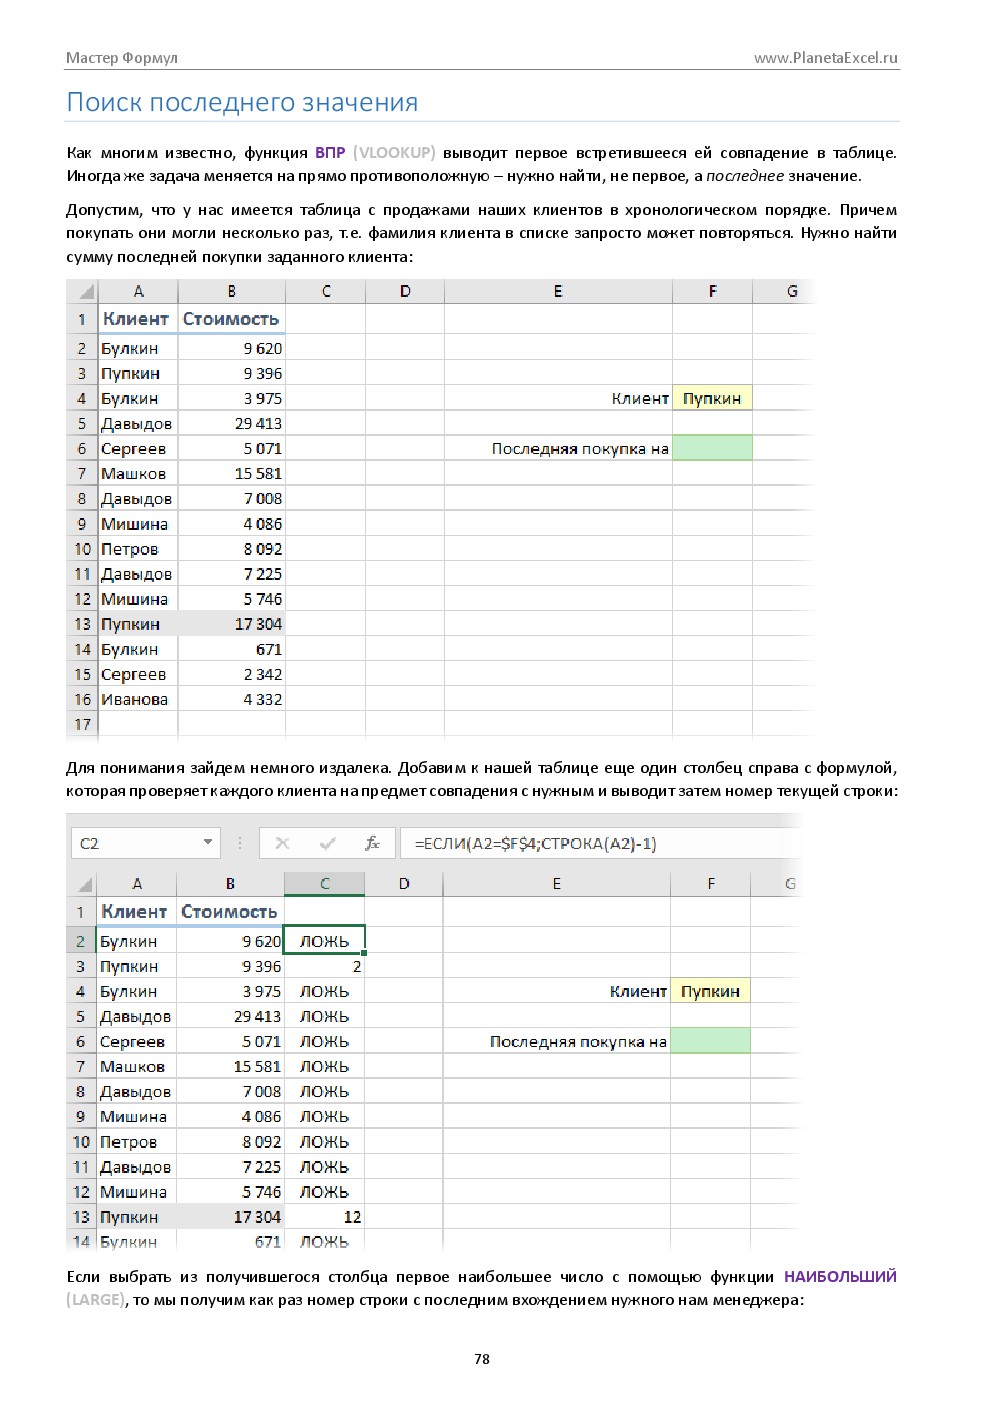This screenshot has height=1403, width=992.
Task: Select column C header in the second table
Action: coord(325,884)
